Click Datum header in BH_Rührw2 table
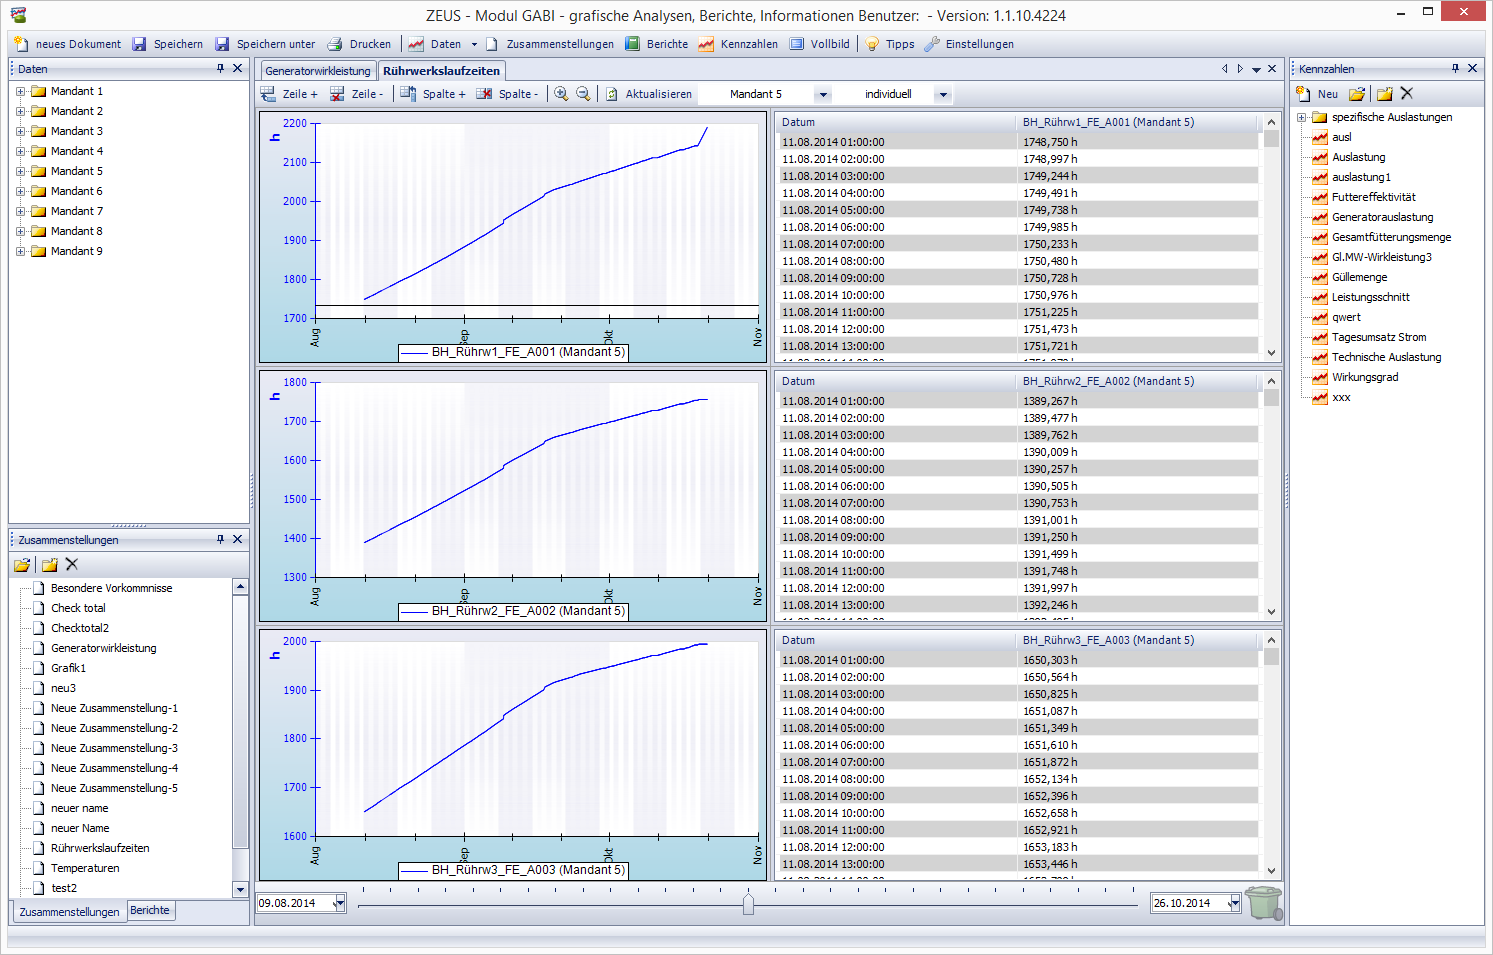 896,381
